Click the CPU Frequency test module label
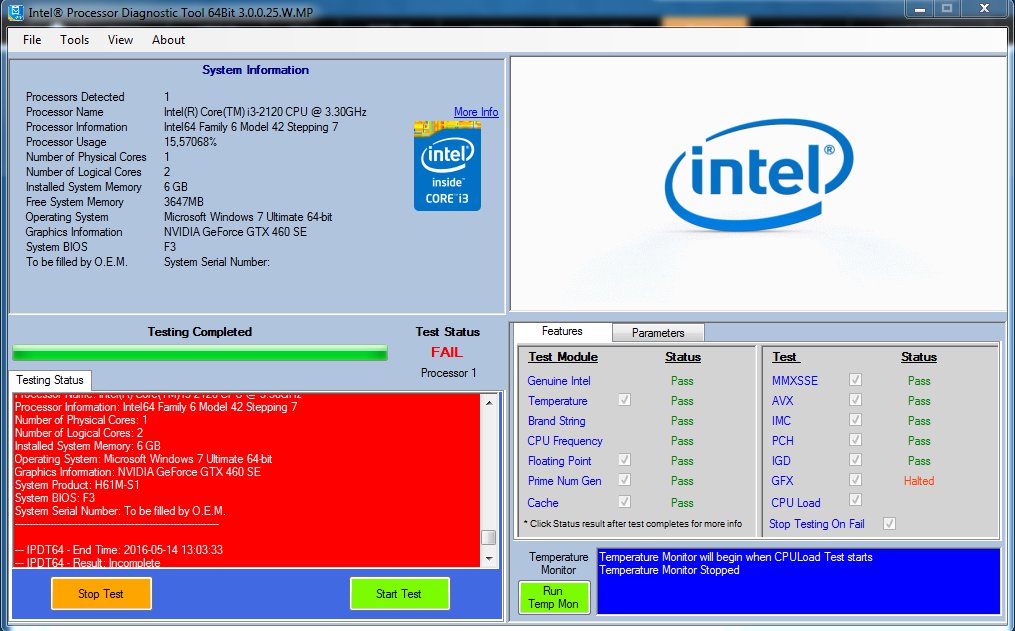The image size is (1015, 631). click(564, 441)
